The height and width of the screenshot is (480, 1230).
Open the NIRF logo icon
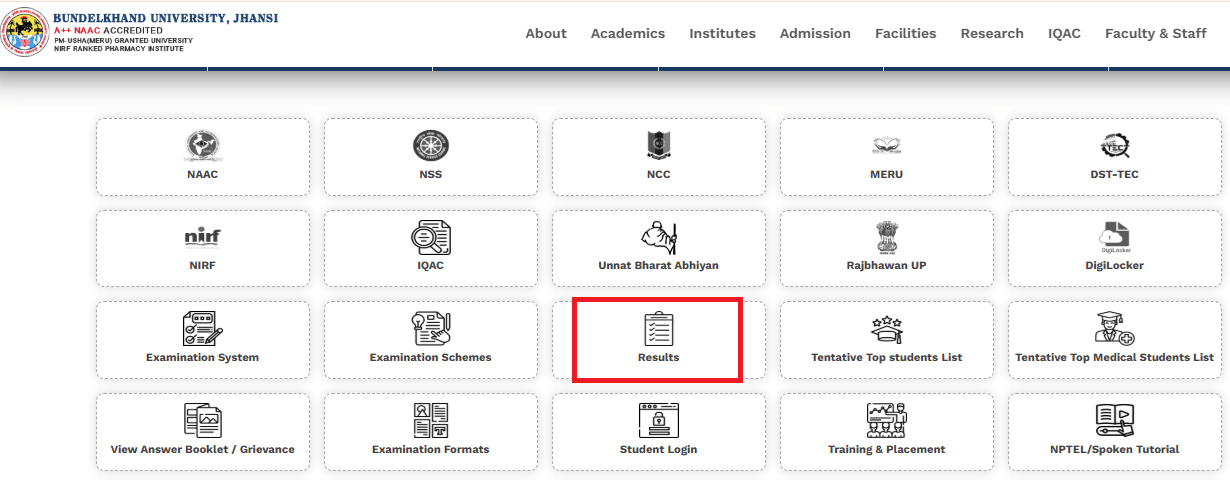(x=203, y=238)
